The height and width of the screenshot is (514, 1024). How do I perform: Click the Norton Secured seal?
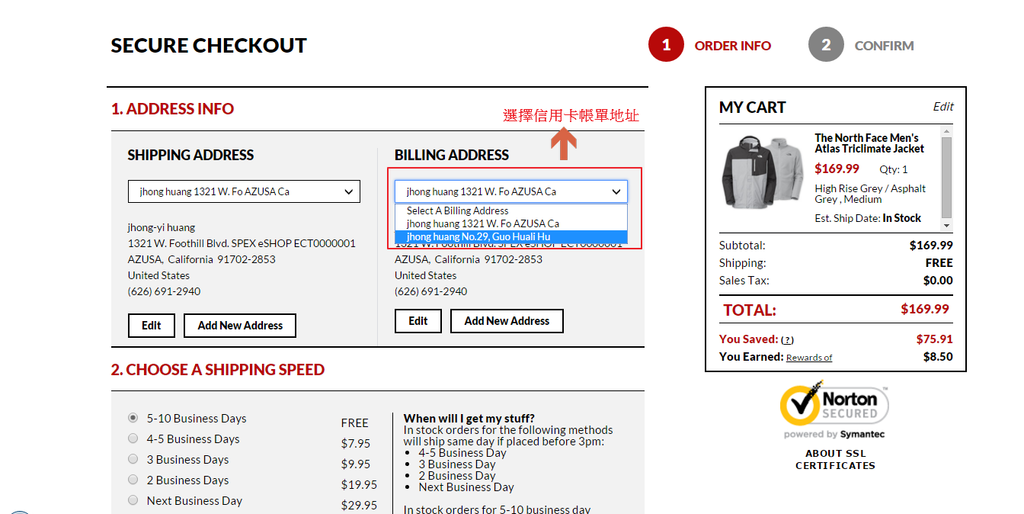click(834, 410)
